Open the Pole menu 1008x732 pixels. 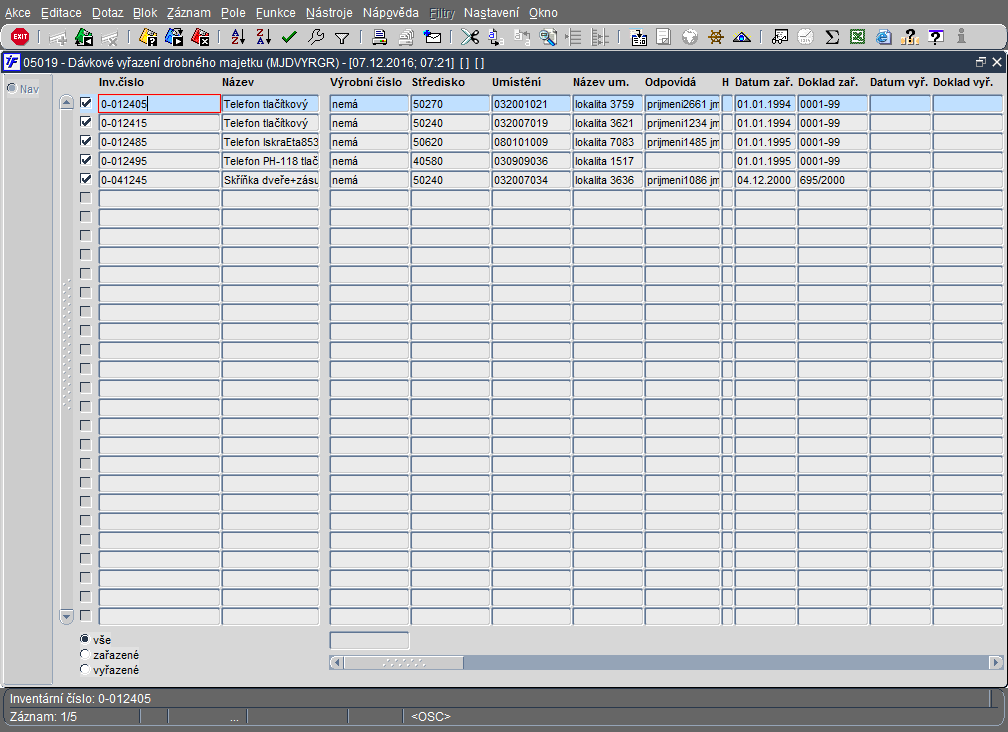[x=233, y=13]
